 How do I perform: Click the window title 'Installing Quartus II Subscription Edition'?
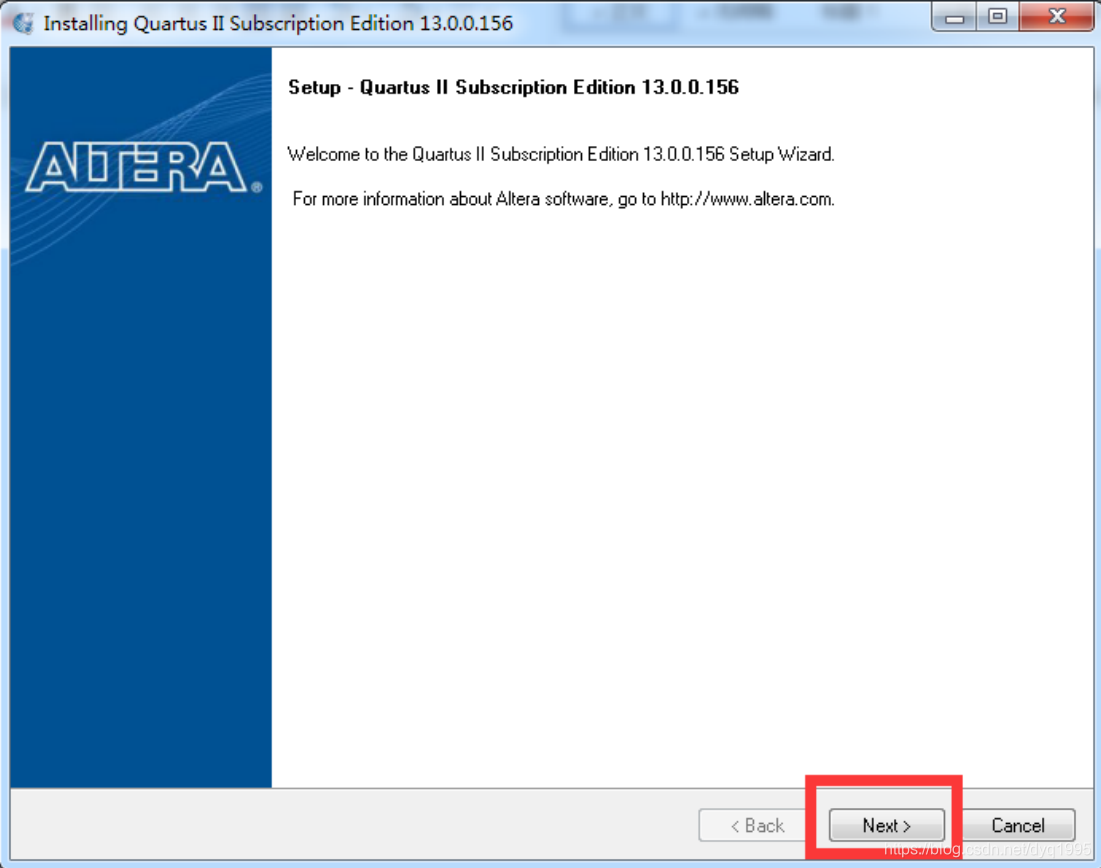[278, 23]
